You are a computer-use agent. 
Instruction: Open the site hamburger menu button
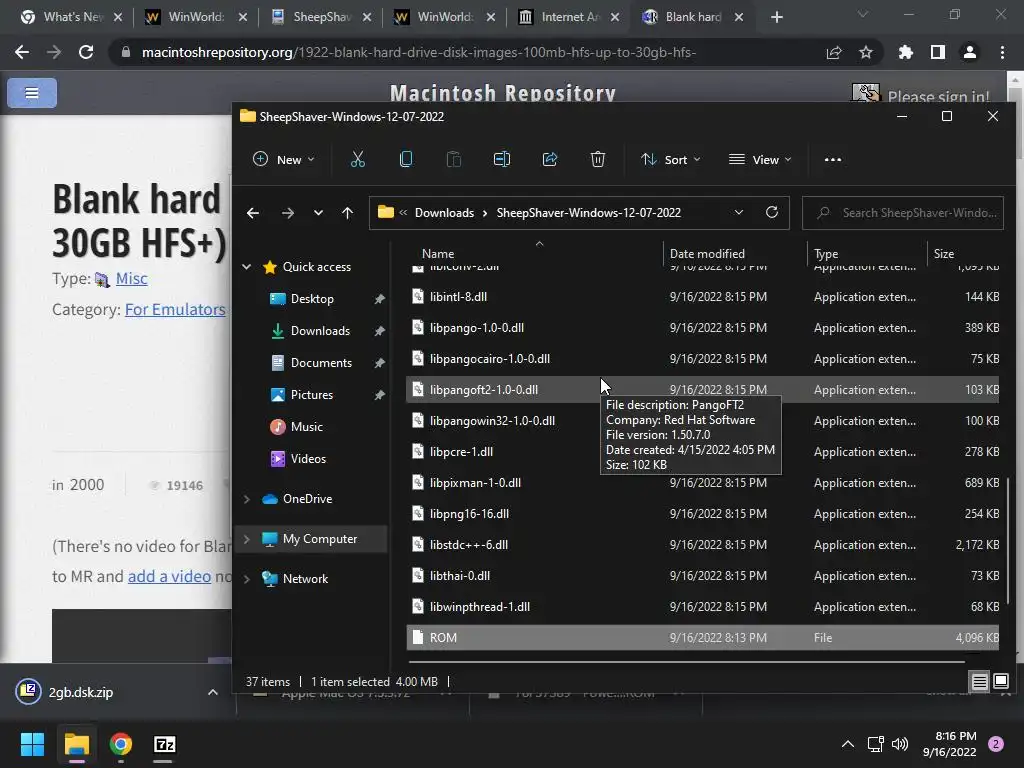[31, 93]
